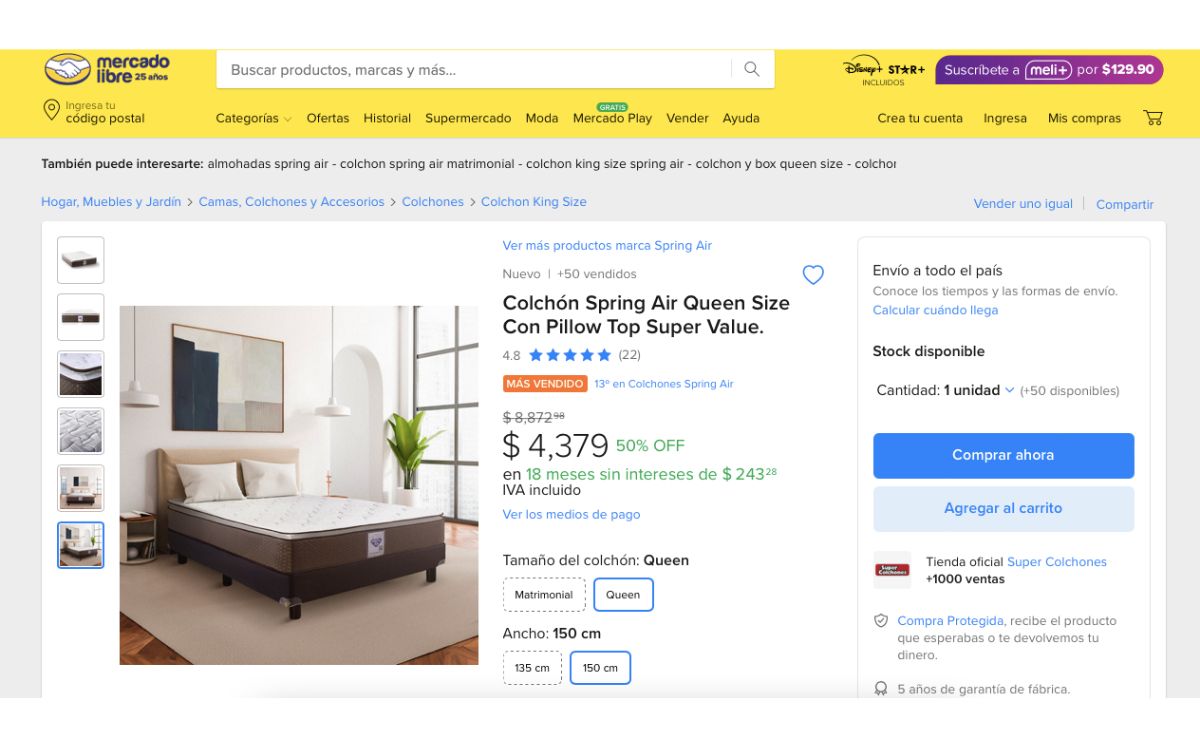Select the Matrimonial mattress size option

[x=544, y=595]
